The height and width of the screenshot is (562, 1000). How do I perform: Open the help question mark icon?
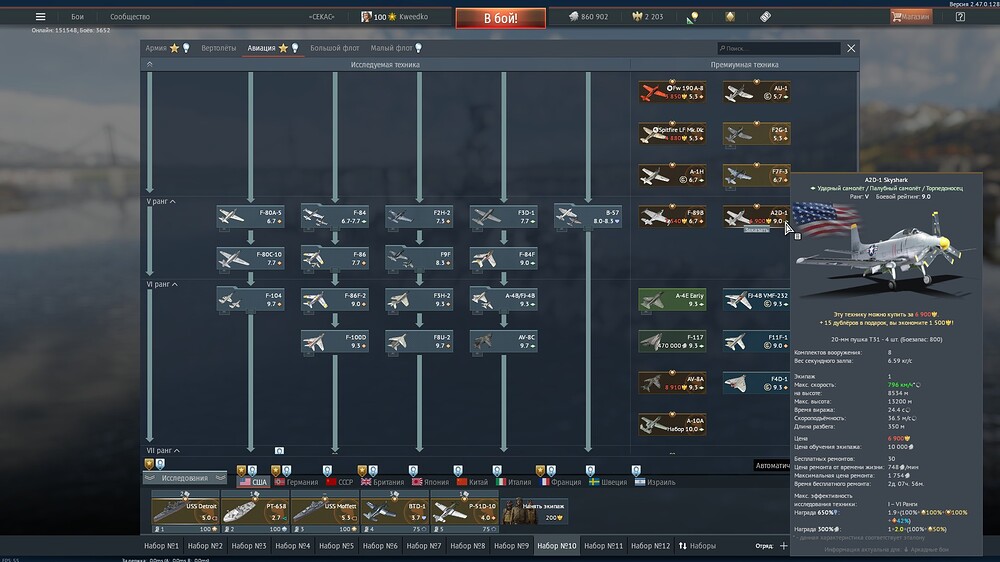(960, 17)
